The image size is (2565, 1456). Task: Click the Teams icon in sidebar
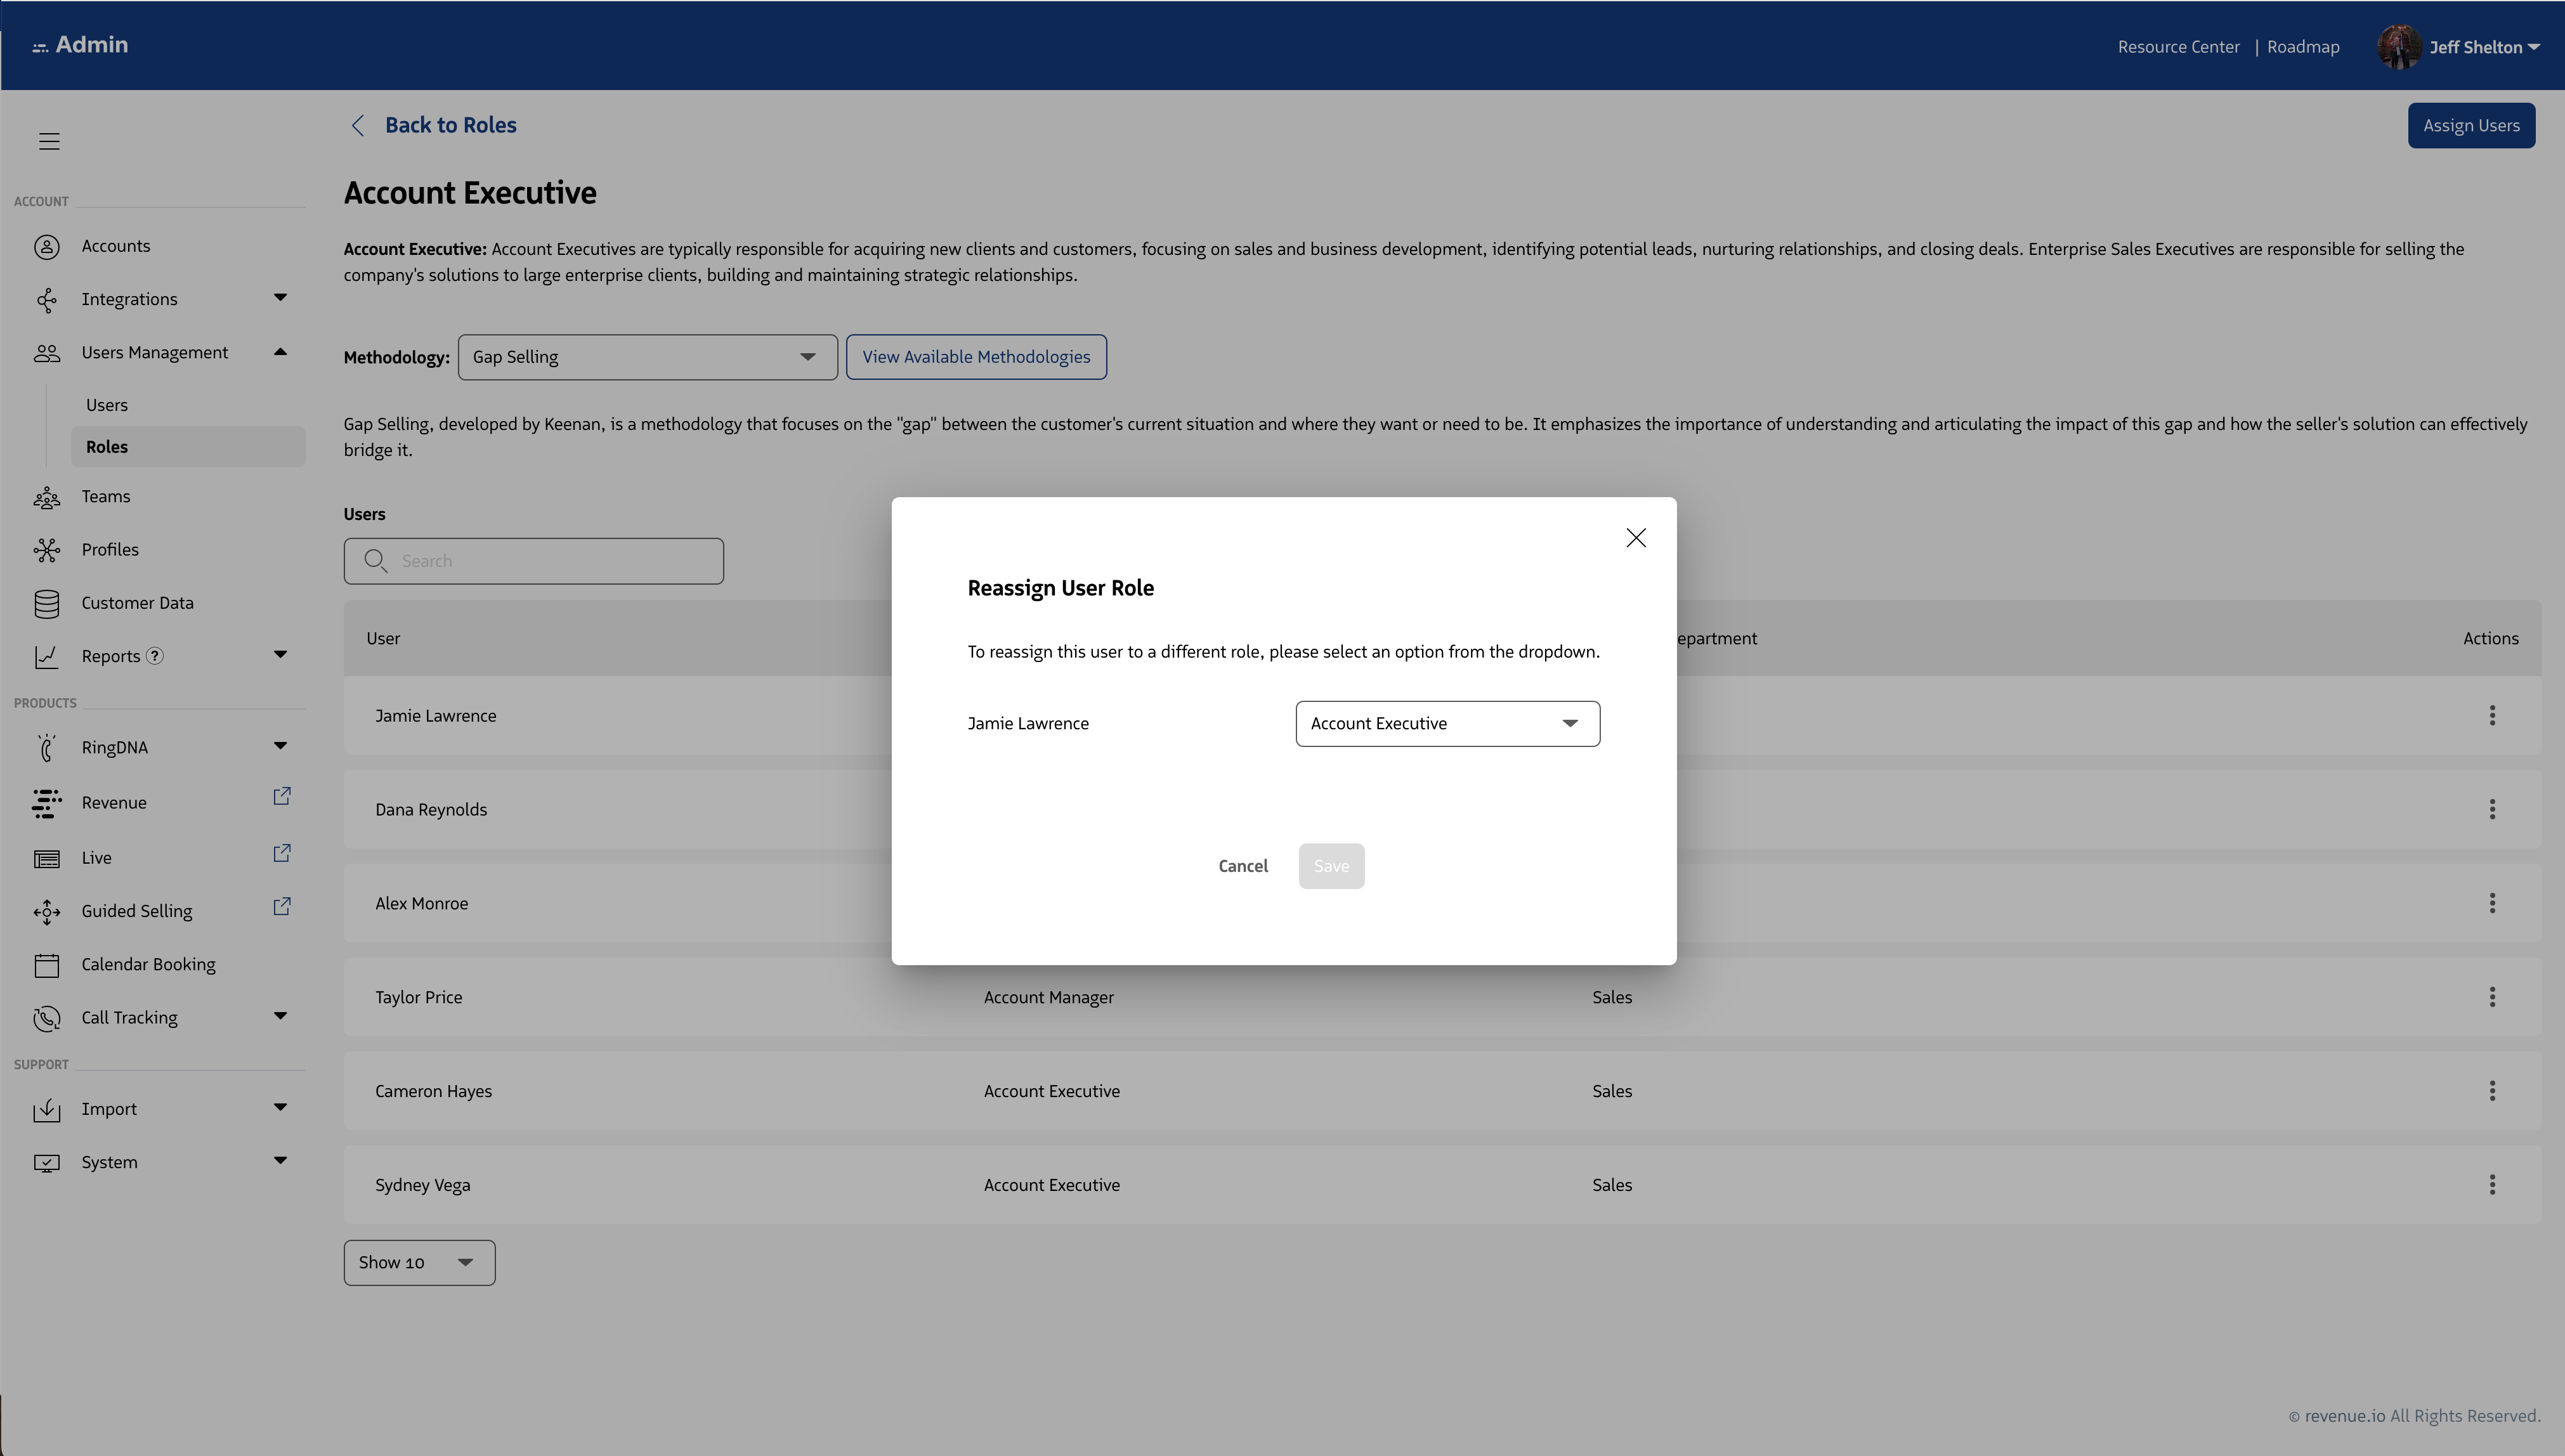click(46, 497)
